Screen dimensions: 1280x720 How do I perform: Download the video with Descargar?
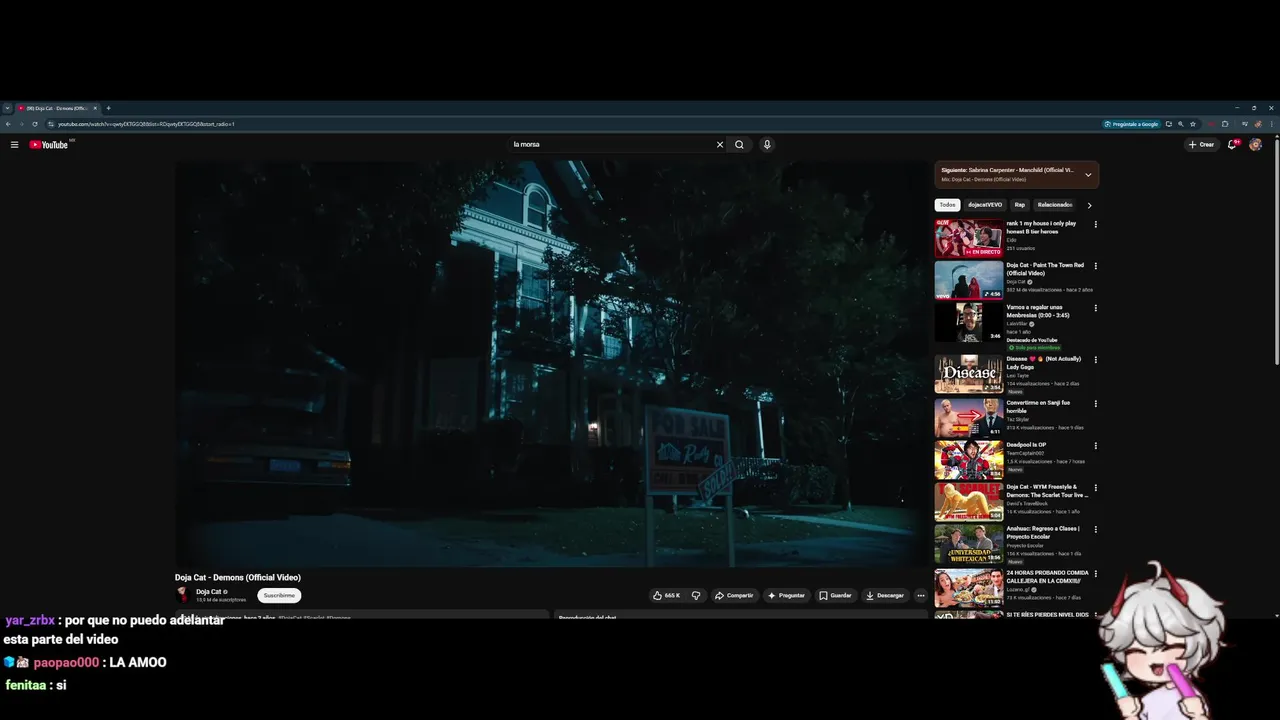885,595
